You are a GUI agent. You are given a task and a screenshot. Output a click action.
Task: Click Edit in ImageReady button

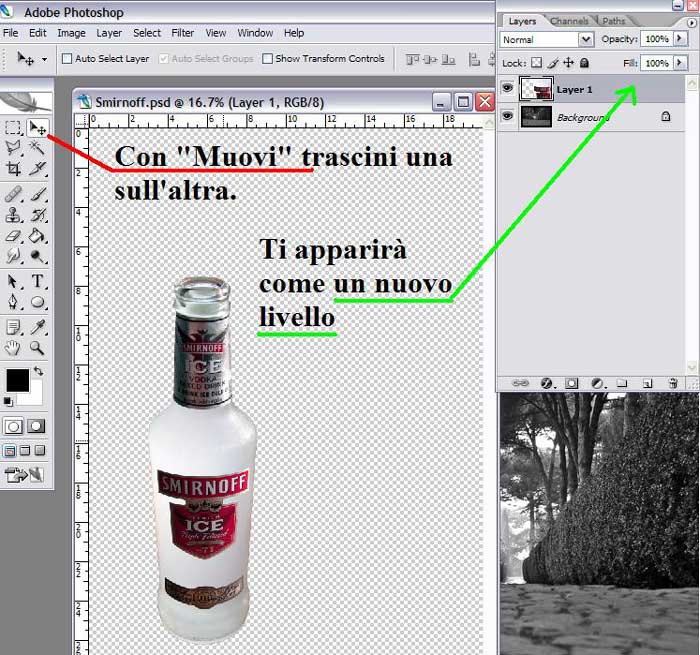click(25, 475)
